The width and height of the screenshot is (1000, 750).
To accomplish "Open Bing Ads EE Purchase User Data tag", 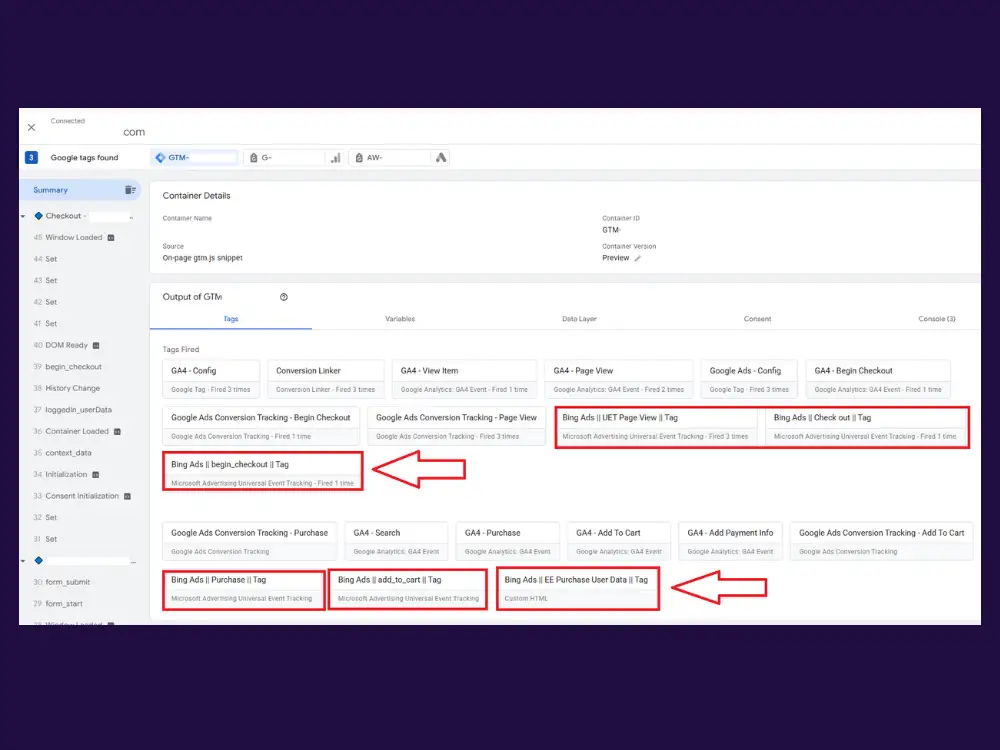I will coord(577,588).
